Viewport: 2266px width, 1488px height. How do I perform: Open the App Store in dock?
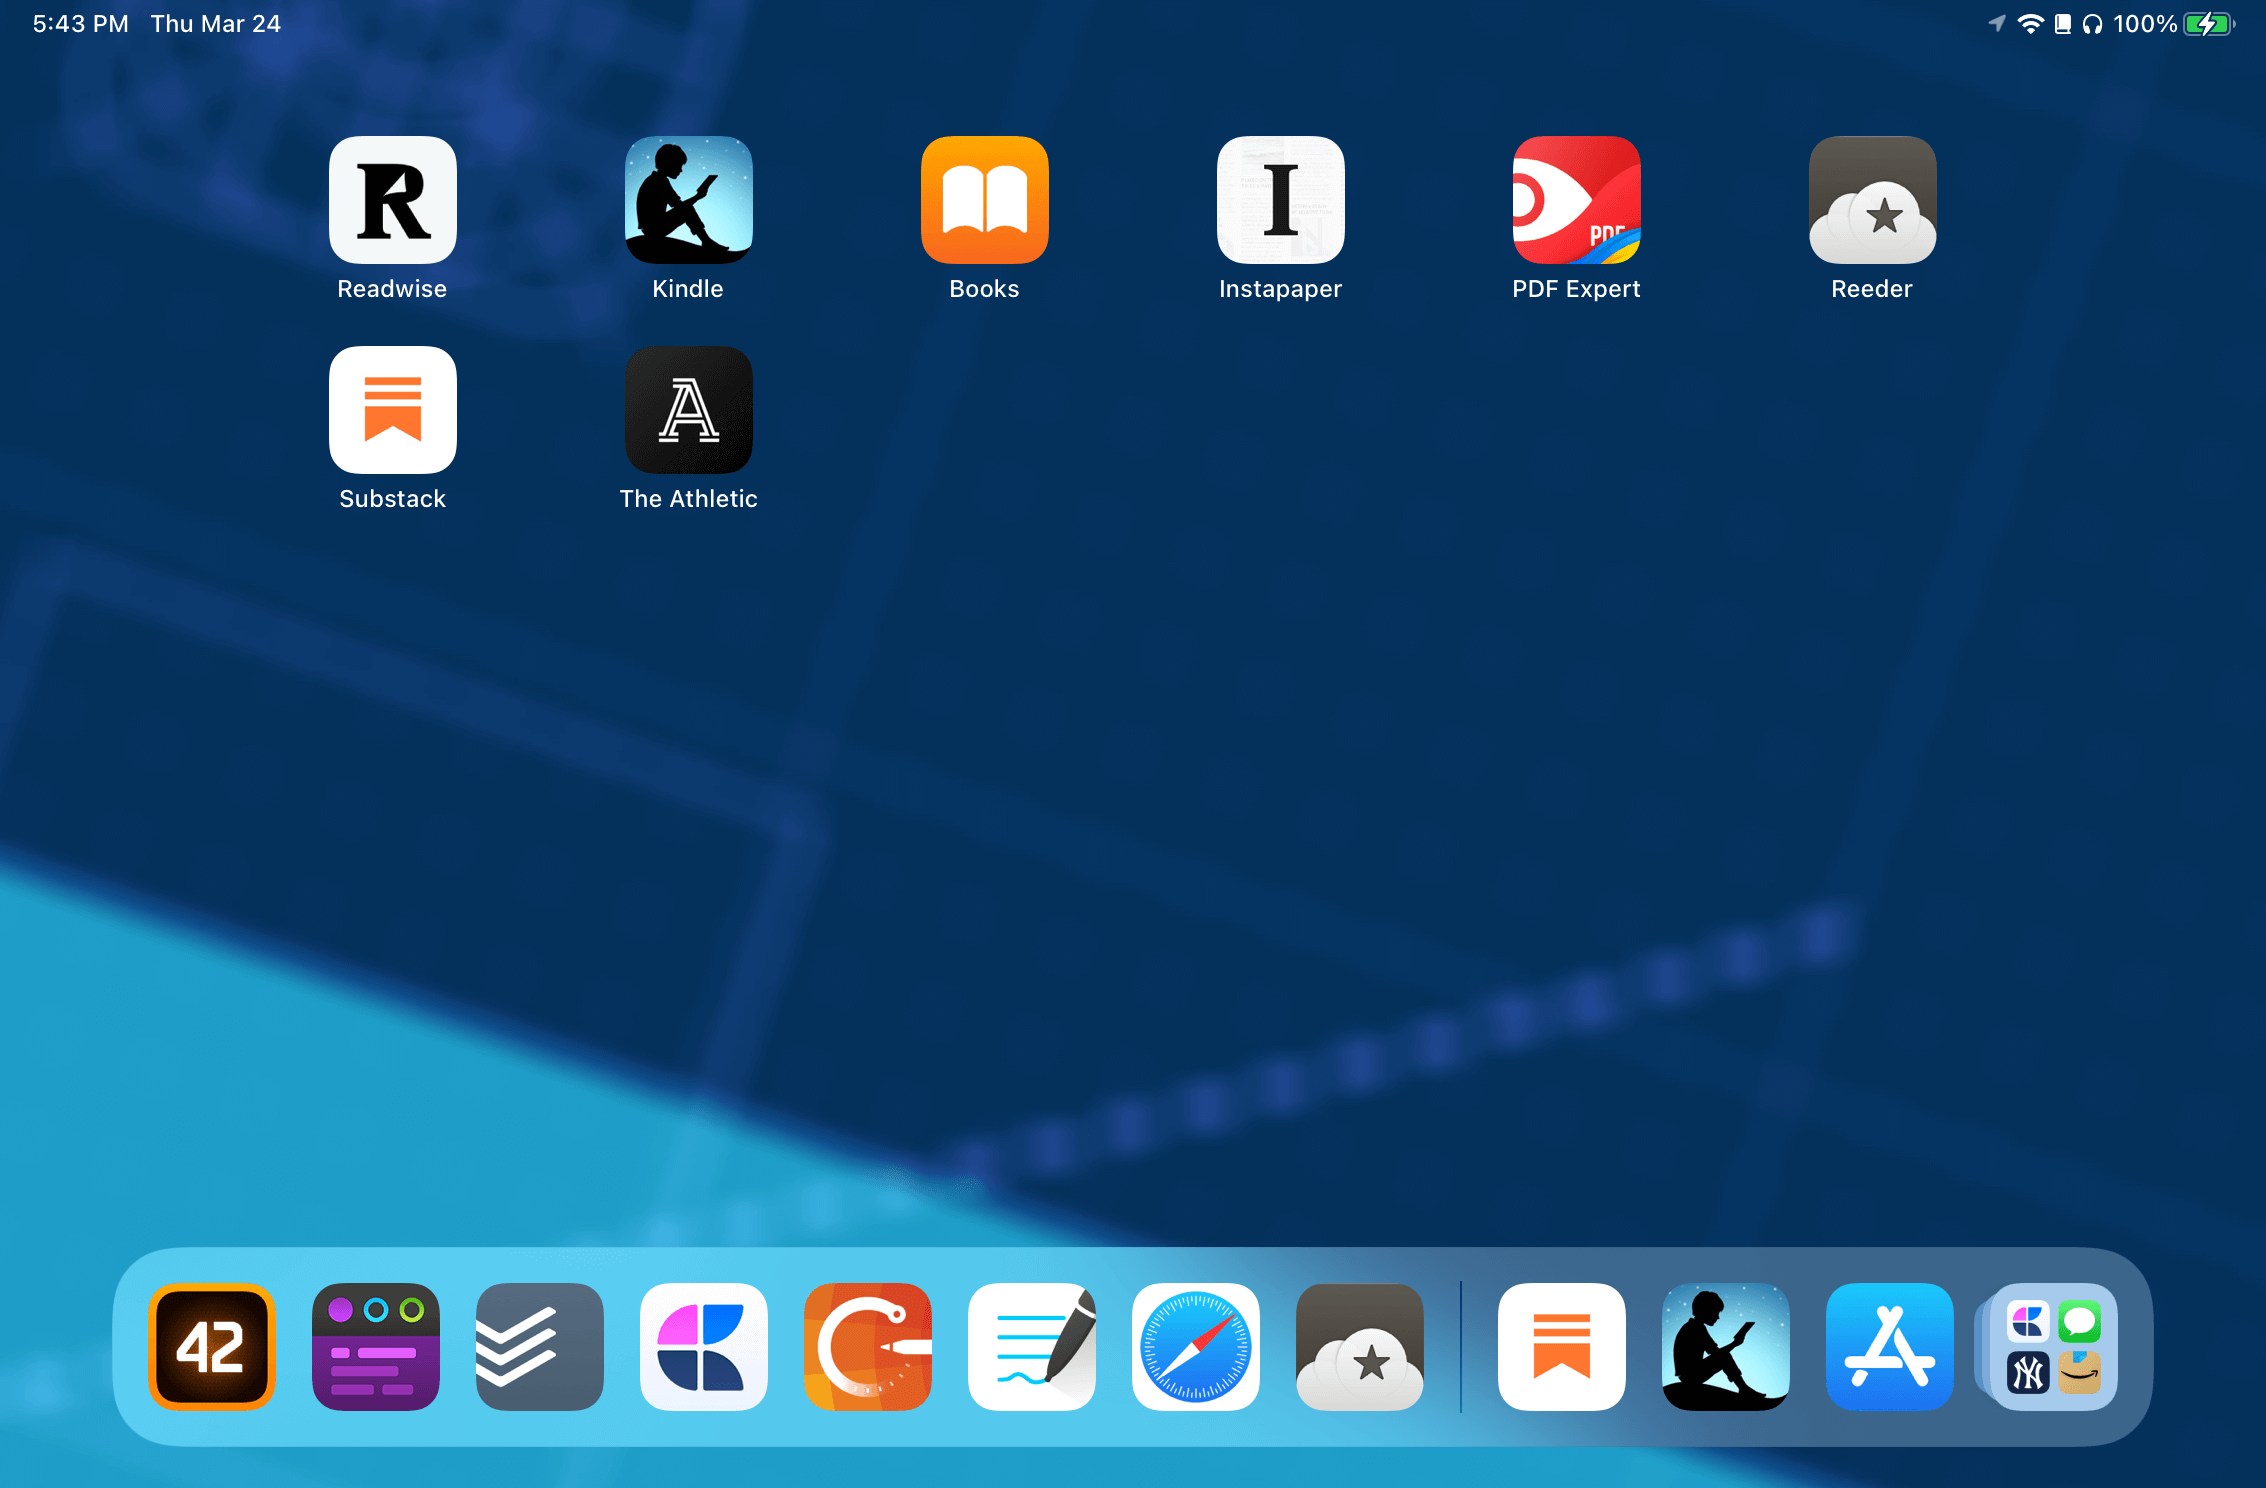[1890, 1347]
